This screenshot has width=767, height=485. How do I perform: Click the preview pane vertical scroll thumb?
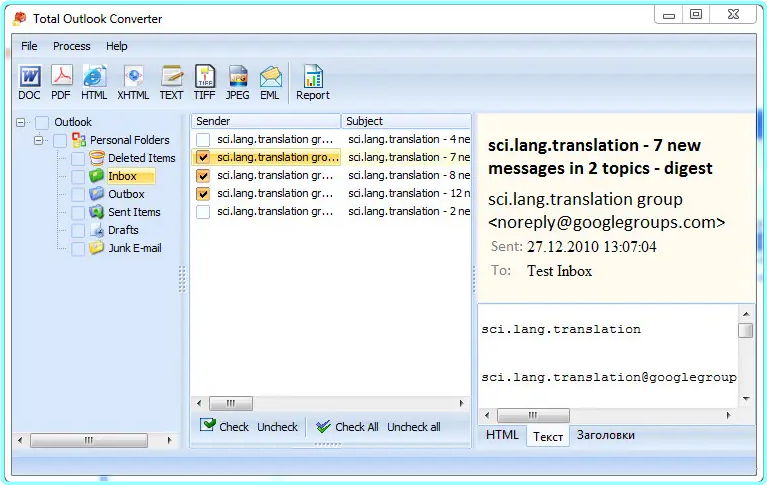[x=745, y=330]
